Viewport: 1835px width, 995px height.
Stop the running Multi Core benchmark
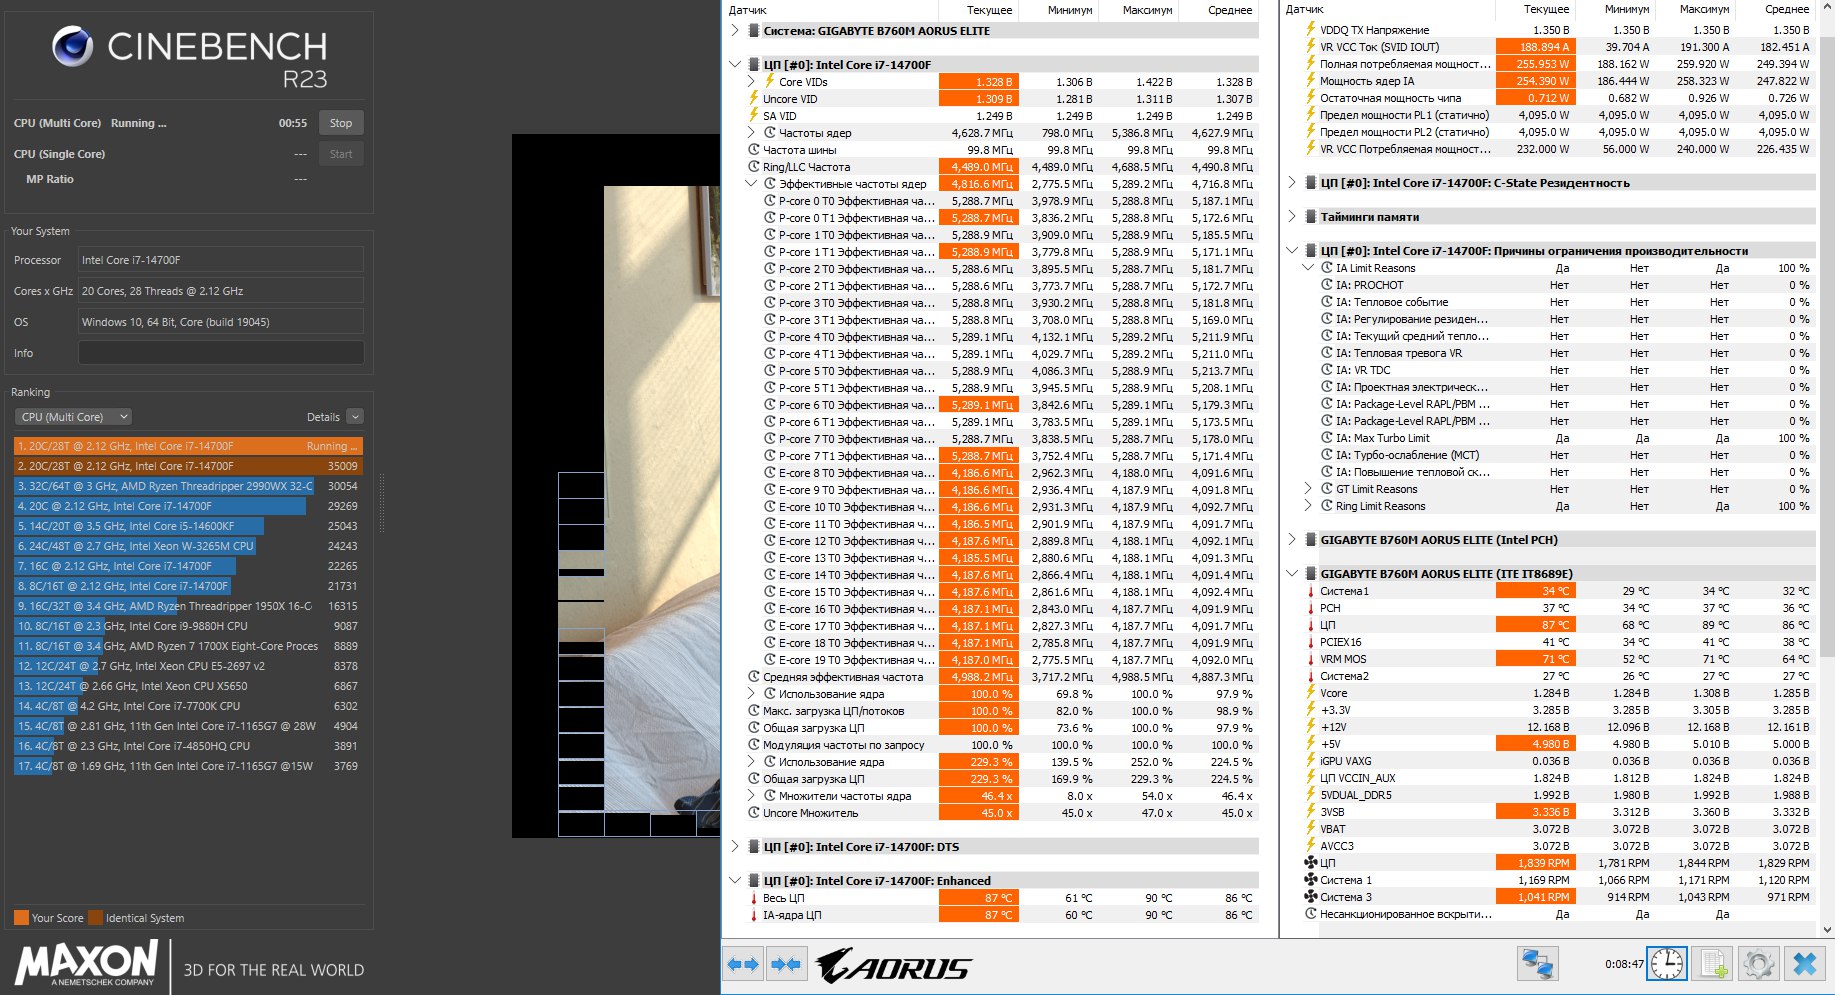pyautogui.click(x=341, y=123)
